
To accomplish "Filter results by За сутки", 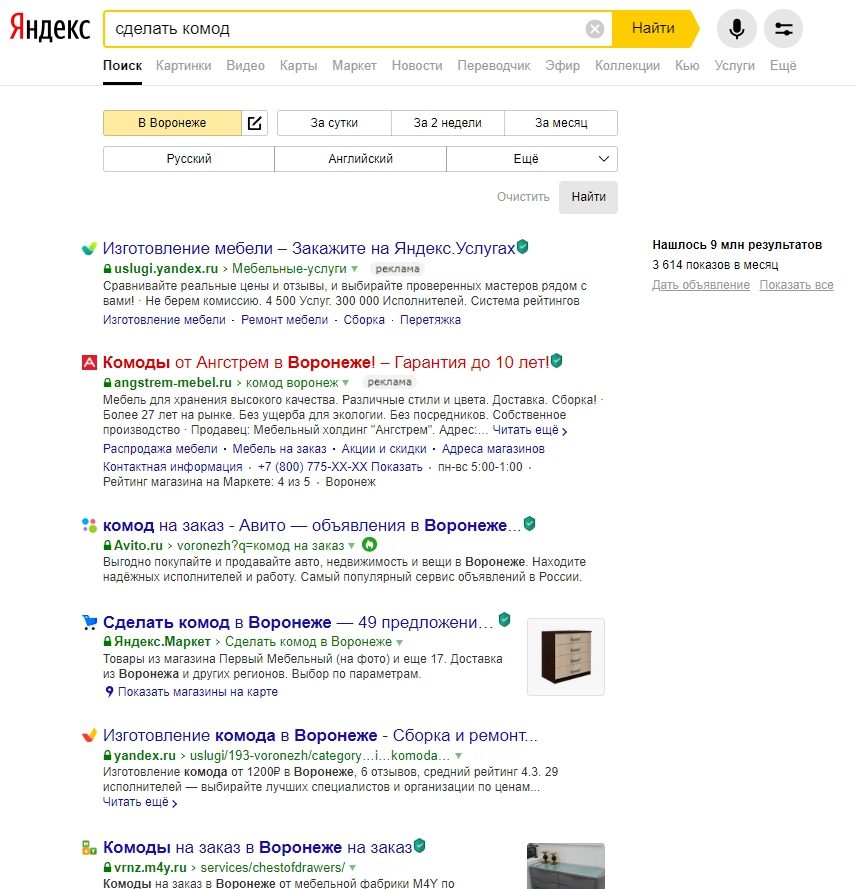I will [x=334, y=123].
